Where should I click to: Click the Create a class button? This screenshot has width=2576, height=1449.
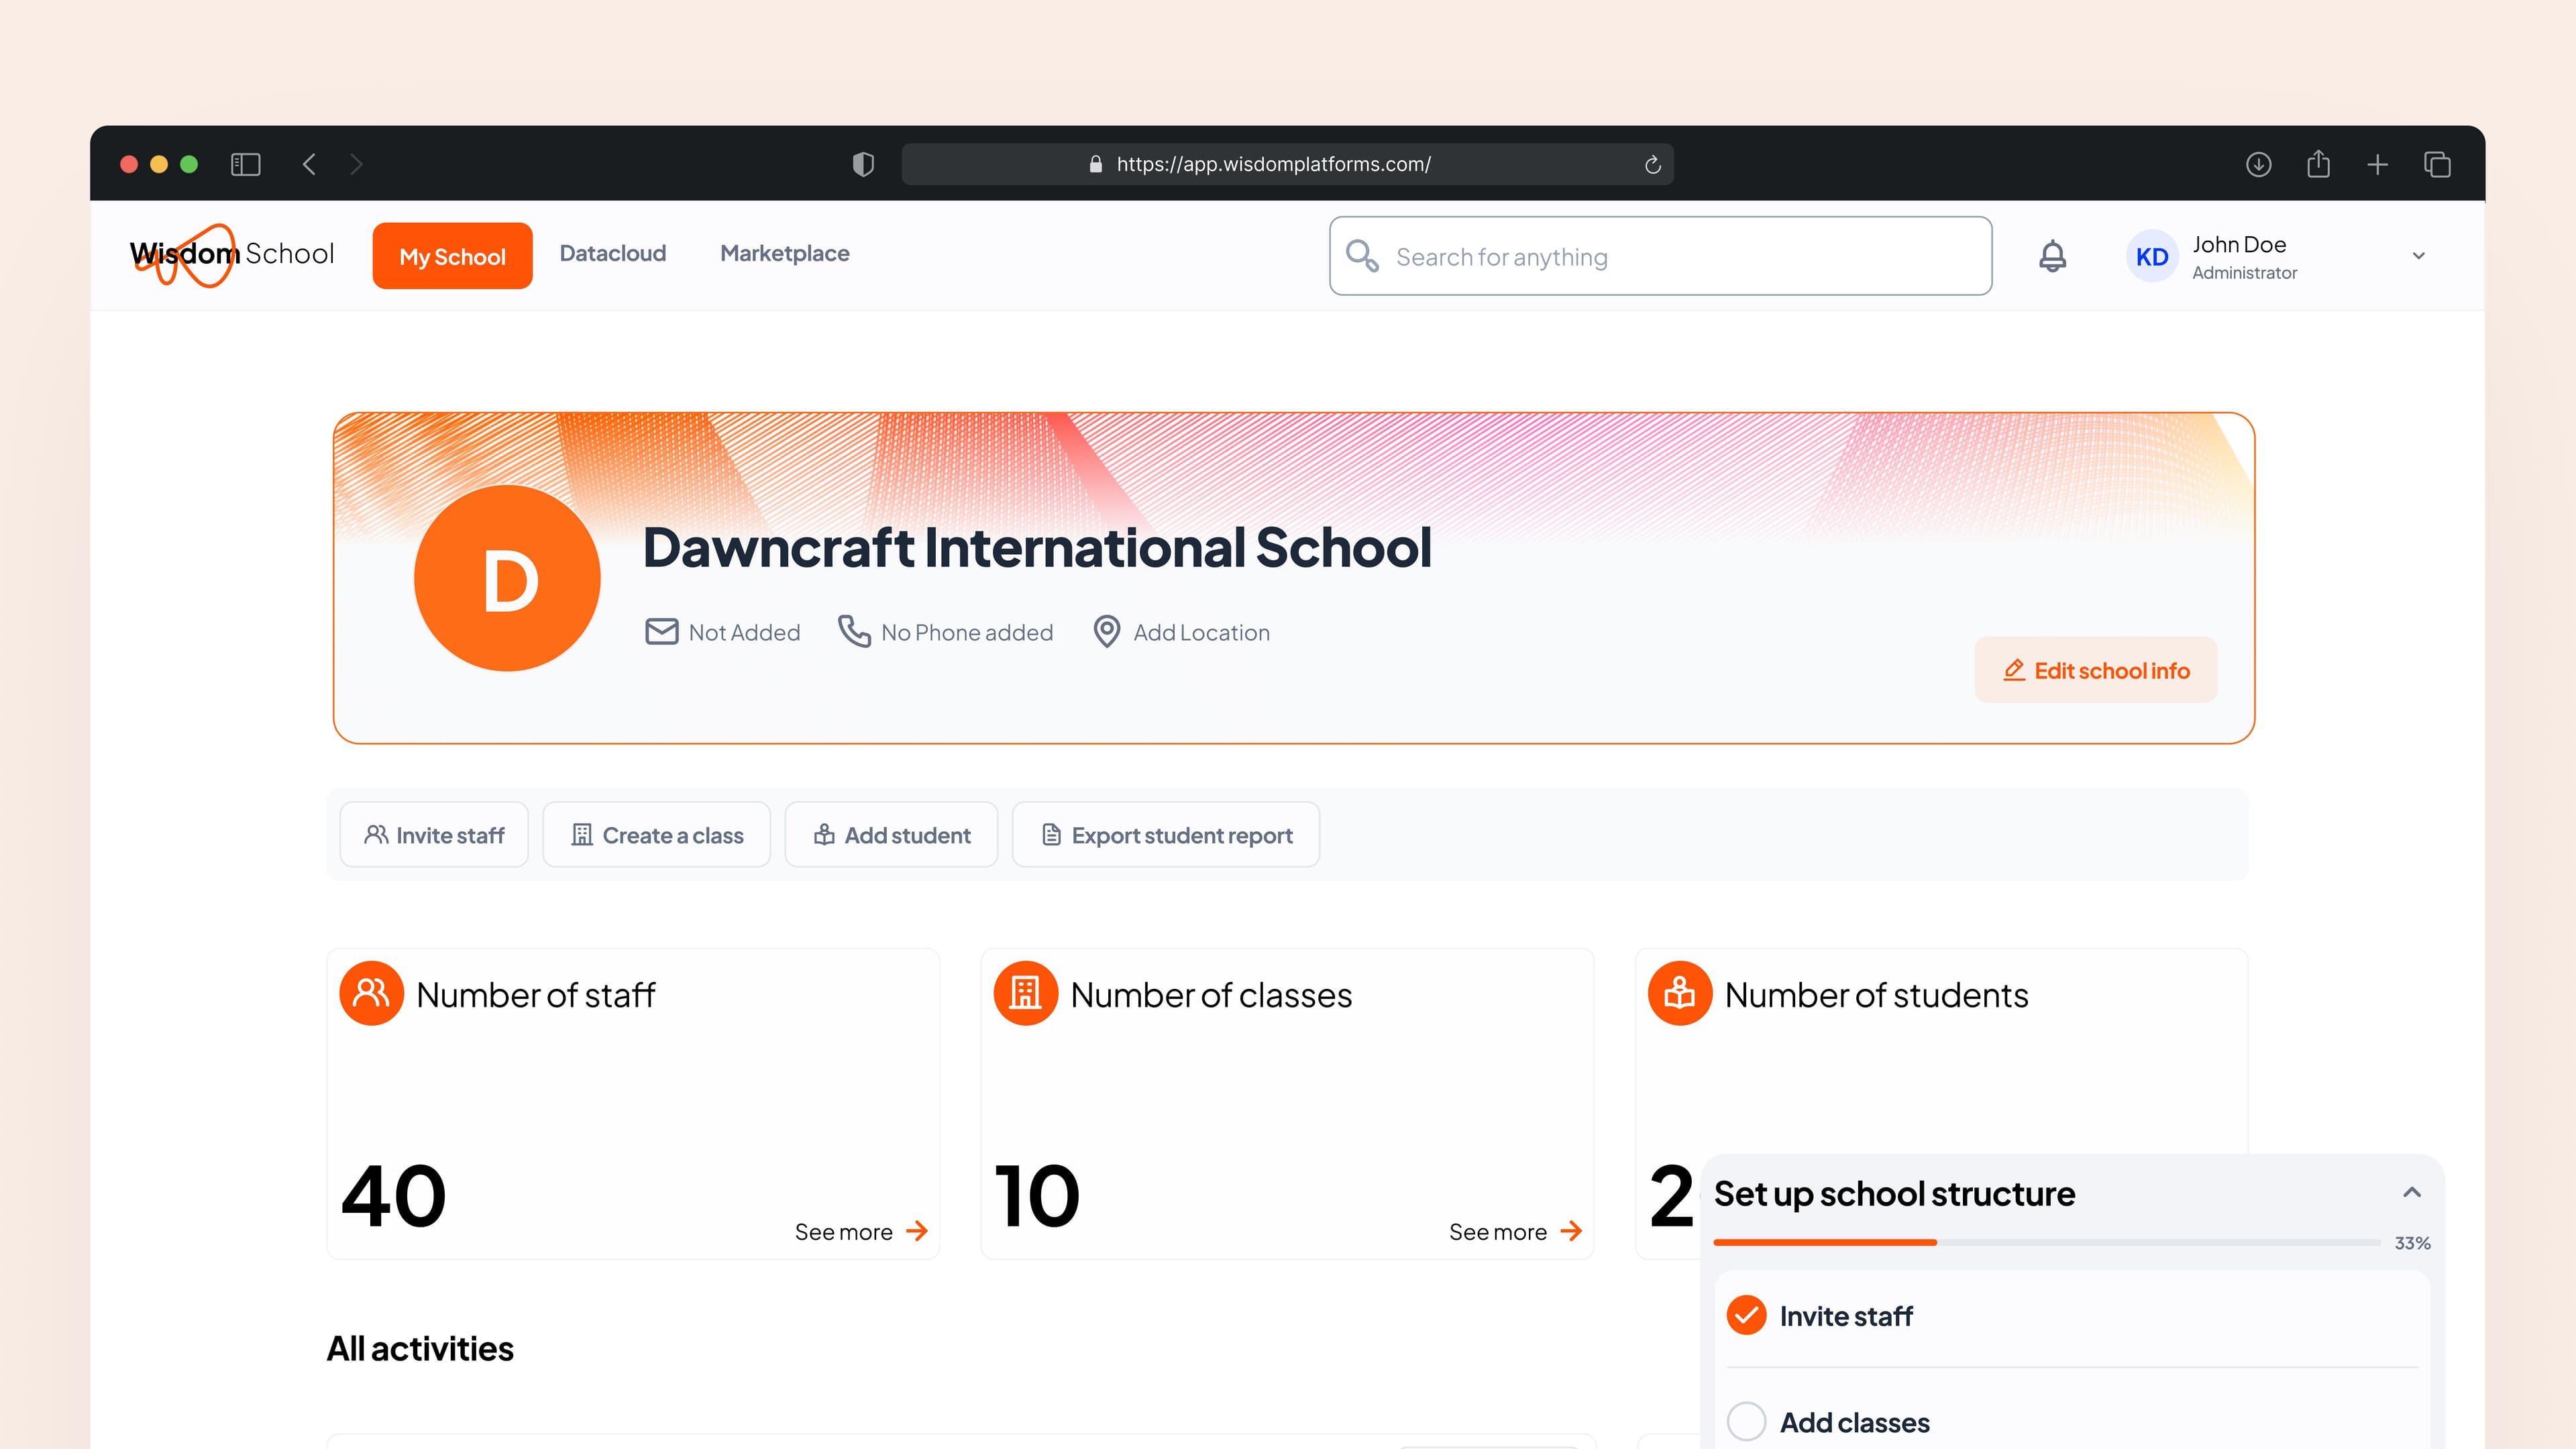[x=656, y=835]
